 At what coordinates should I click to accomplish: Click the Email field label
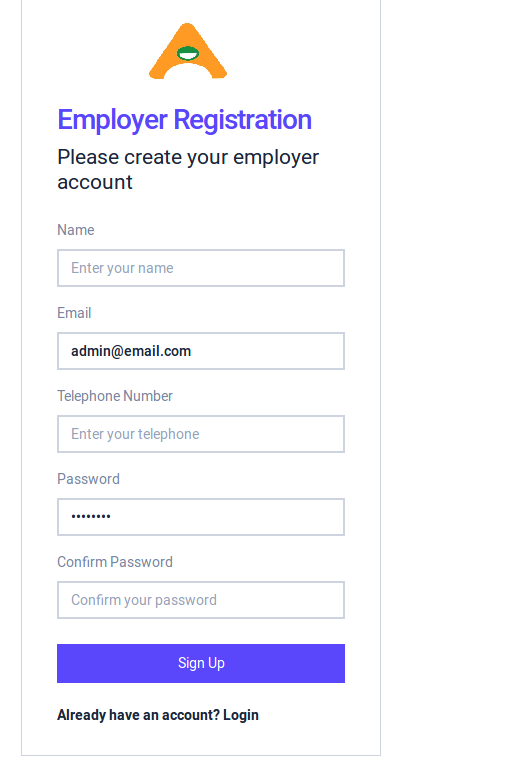(74, 313)
